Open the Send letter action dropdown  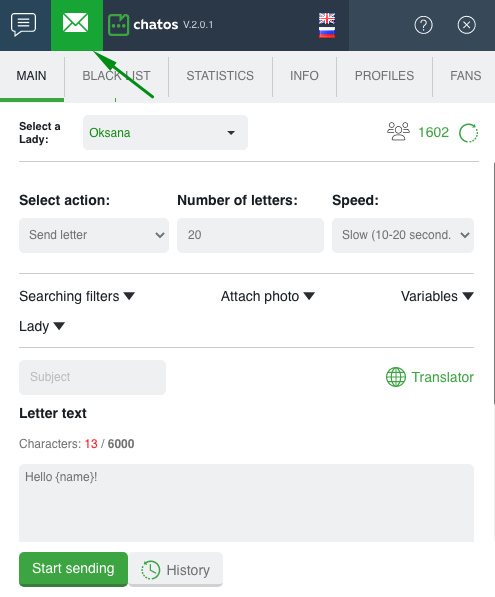point(94,235)
